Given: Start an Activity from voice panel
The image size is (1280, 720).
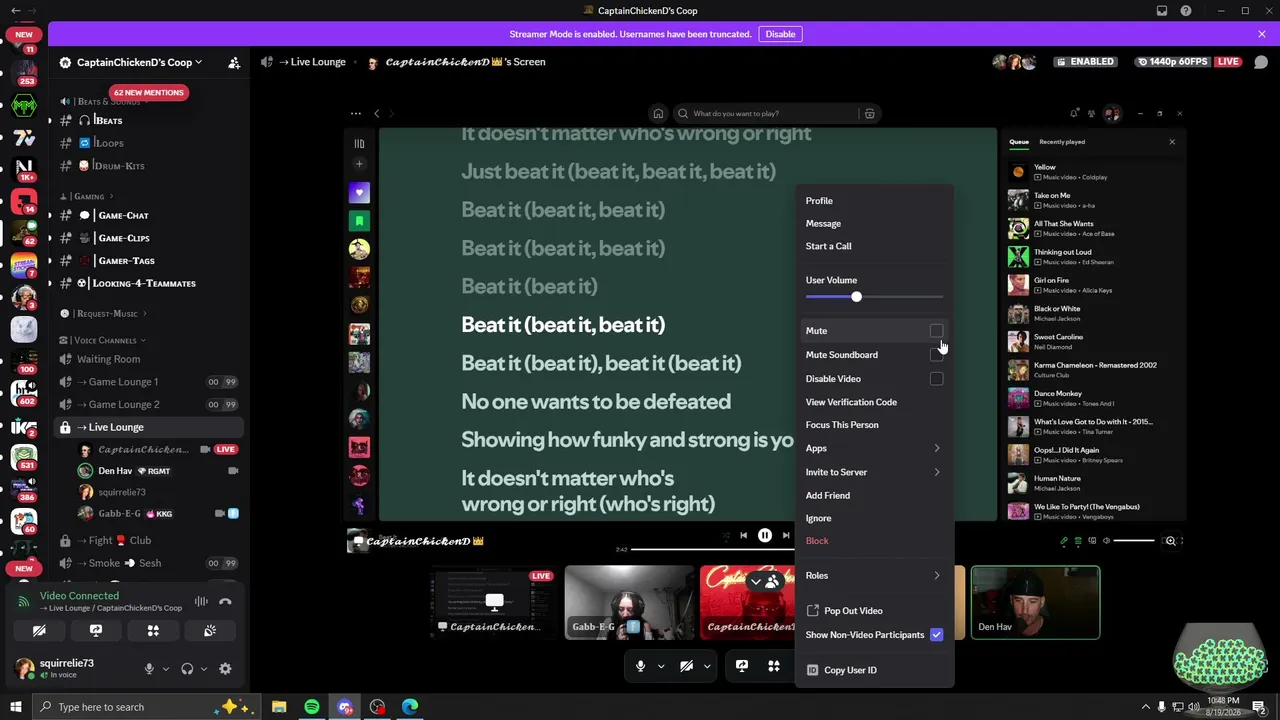Looking at the screenshot, I should [x=153, y=631].
